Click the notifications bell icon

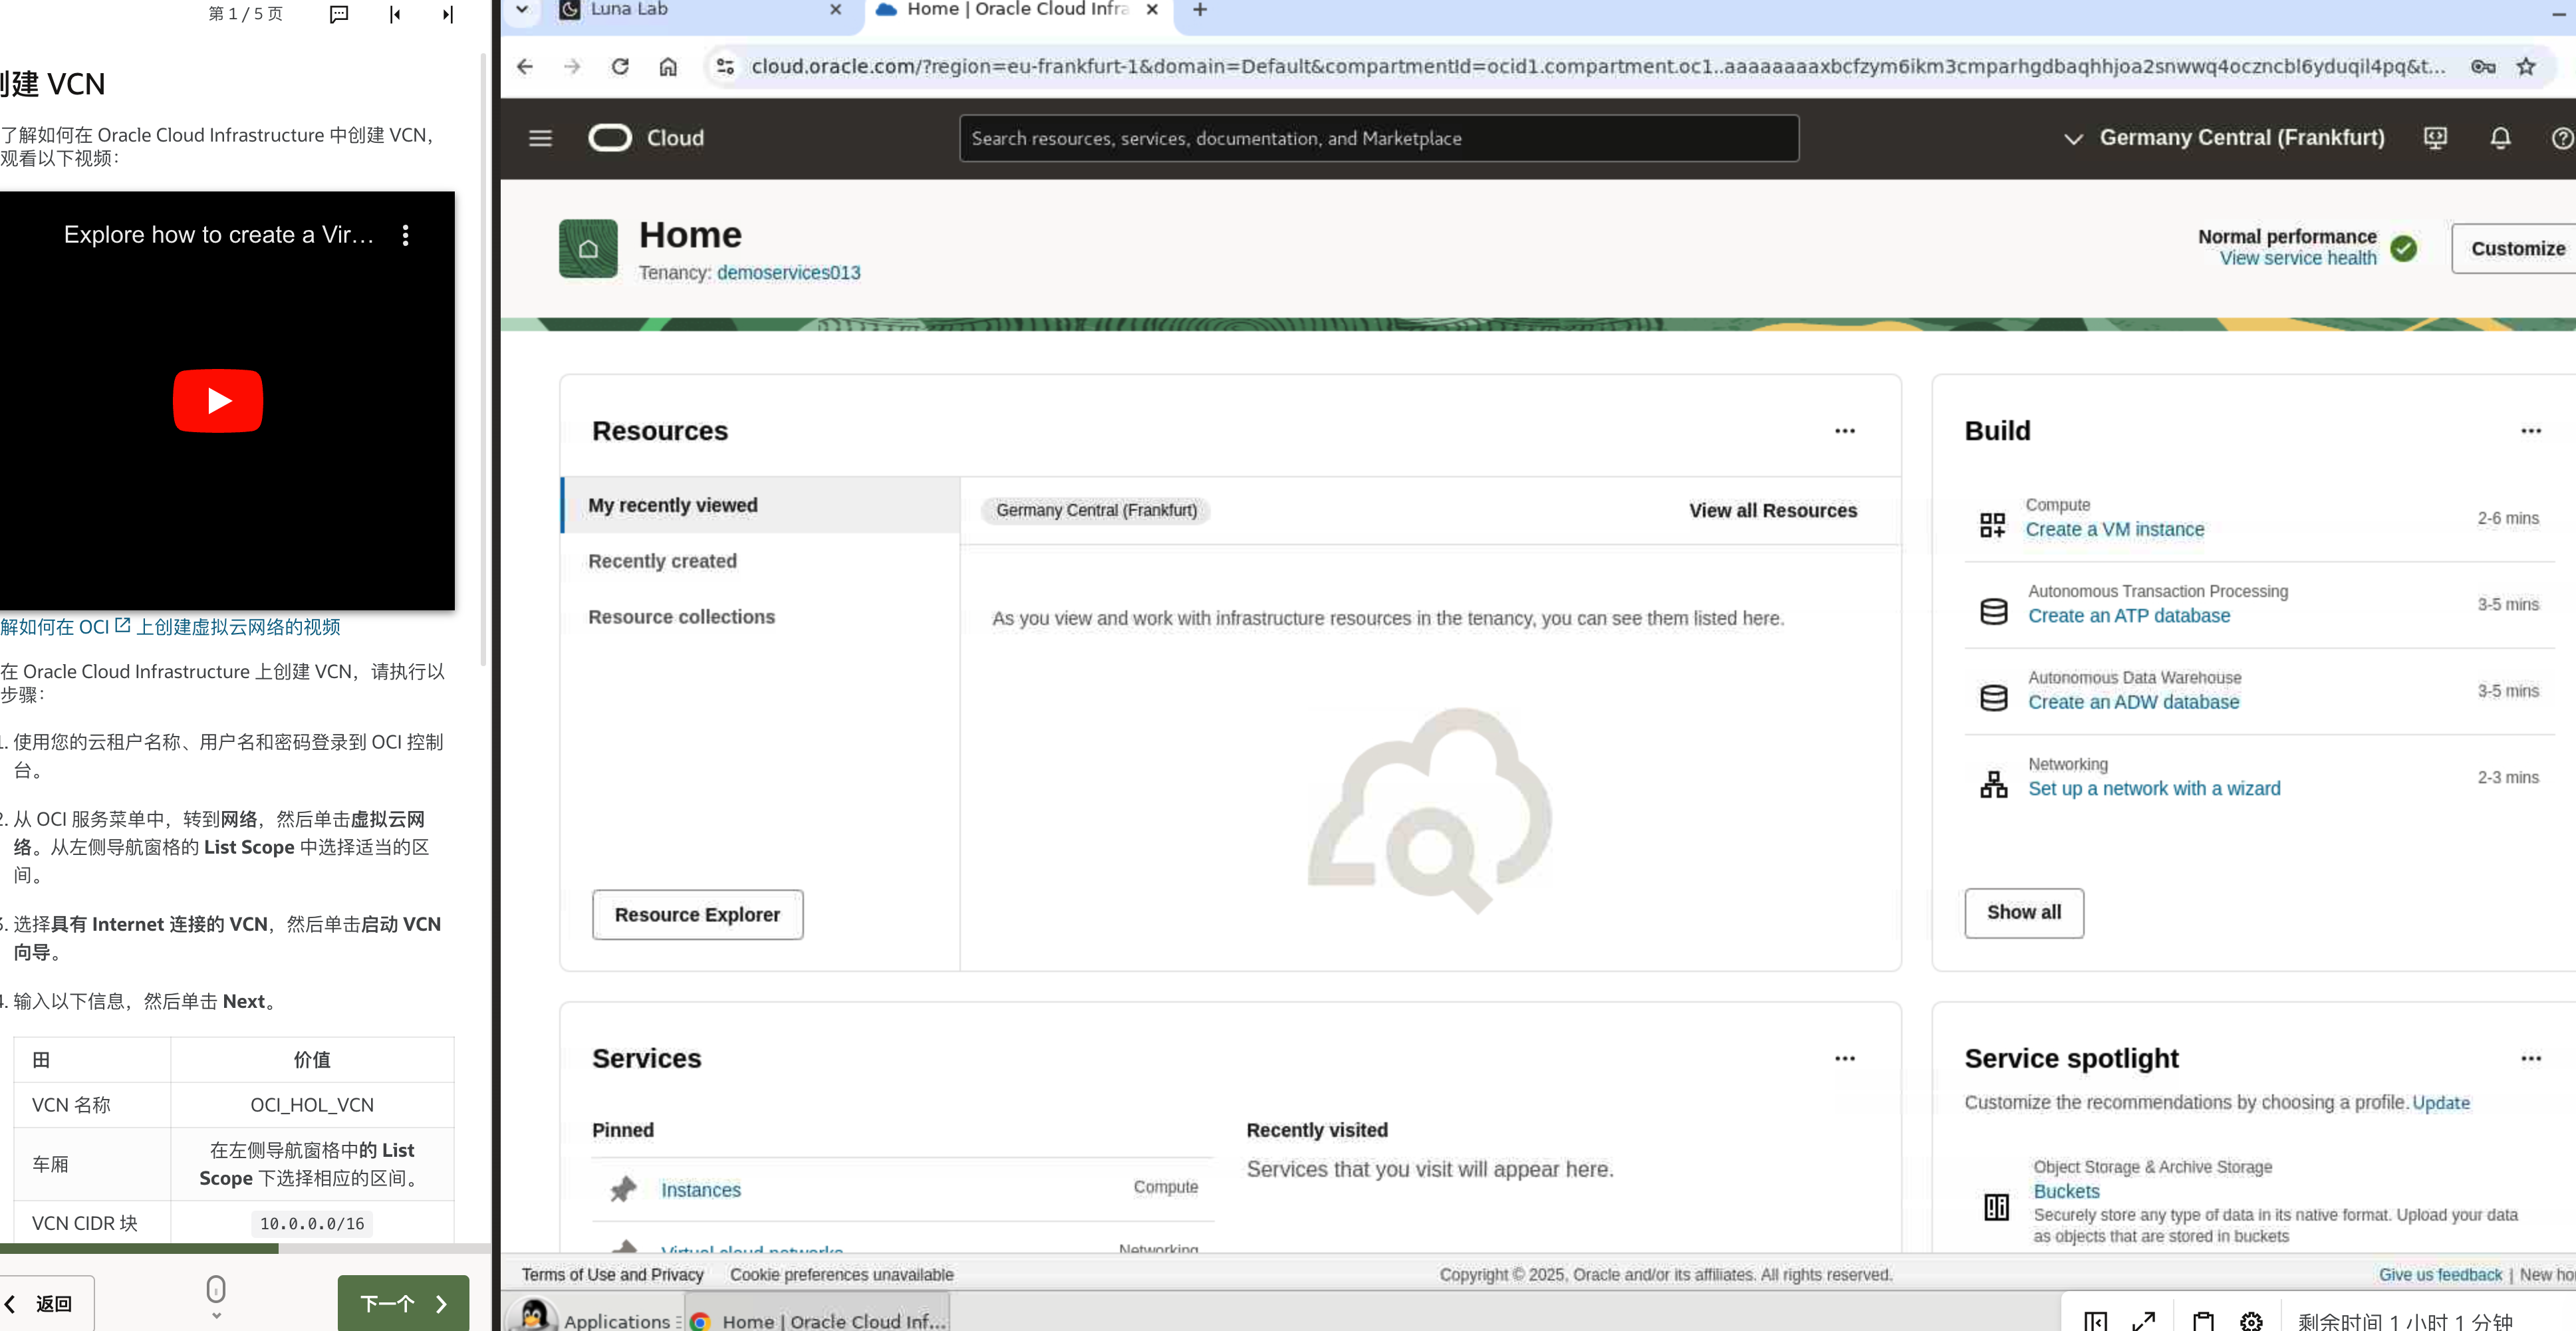(2500, 138)
